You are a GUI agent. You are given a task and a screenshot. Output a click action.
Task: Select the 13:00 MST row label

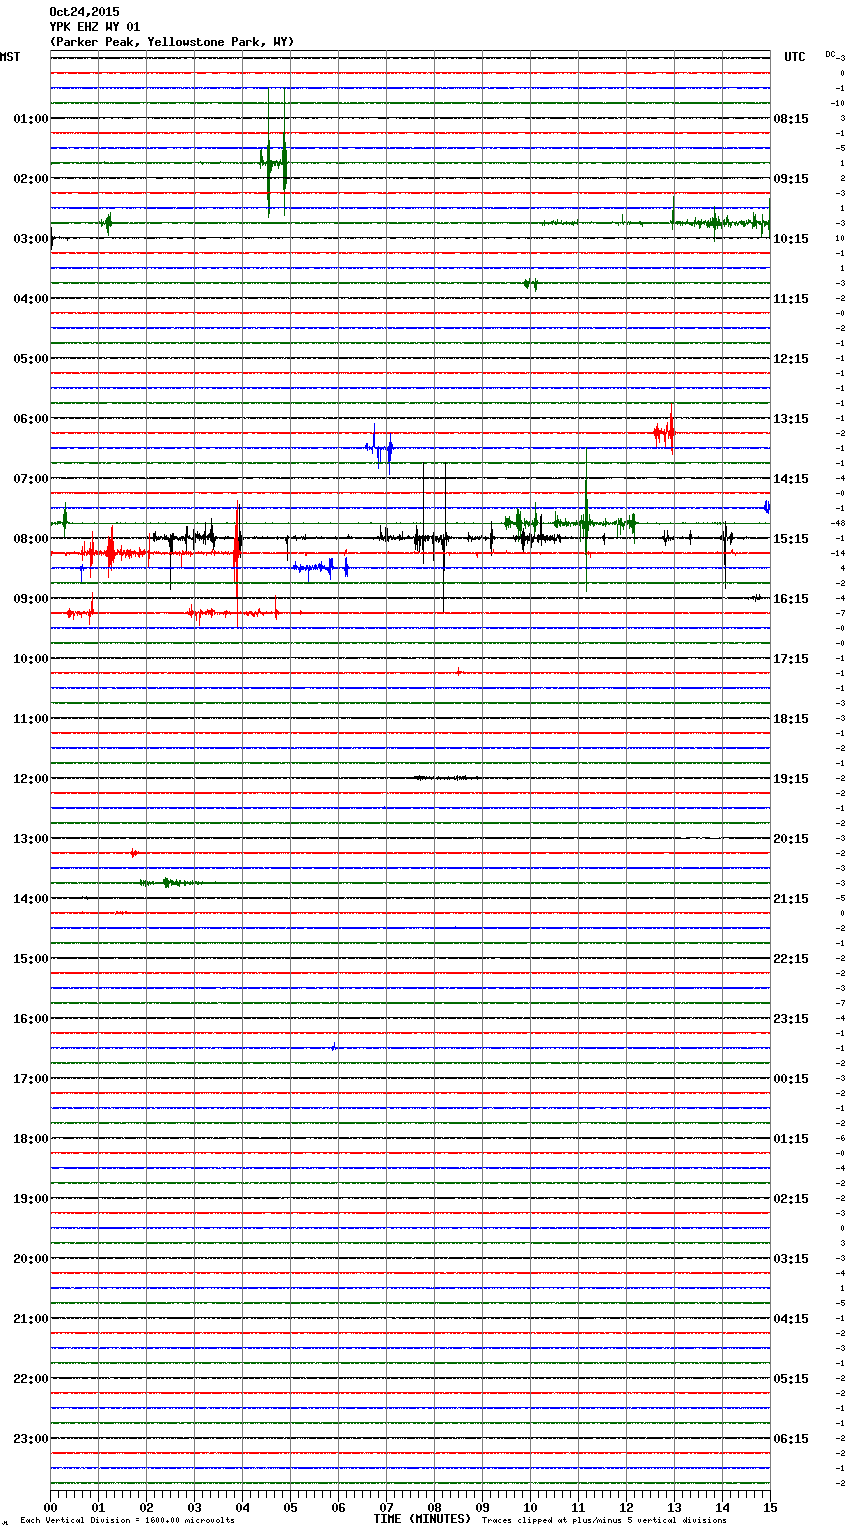31,839
